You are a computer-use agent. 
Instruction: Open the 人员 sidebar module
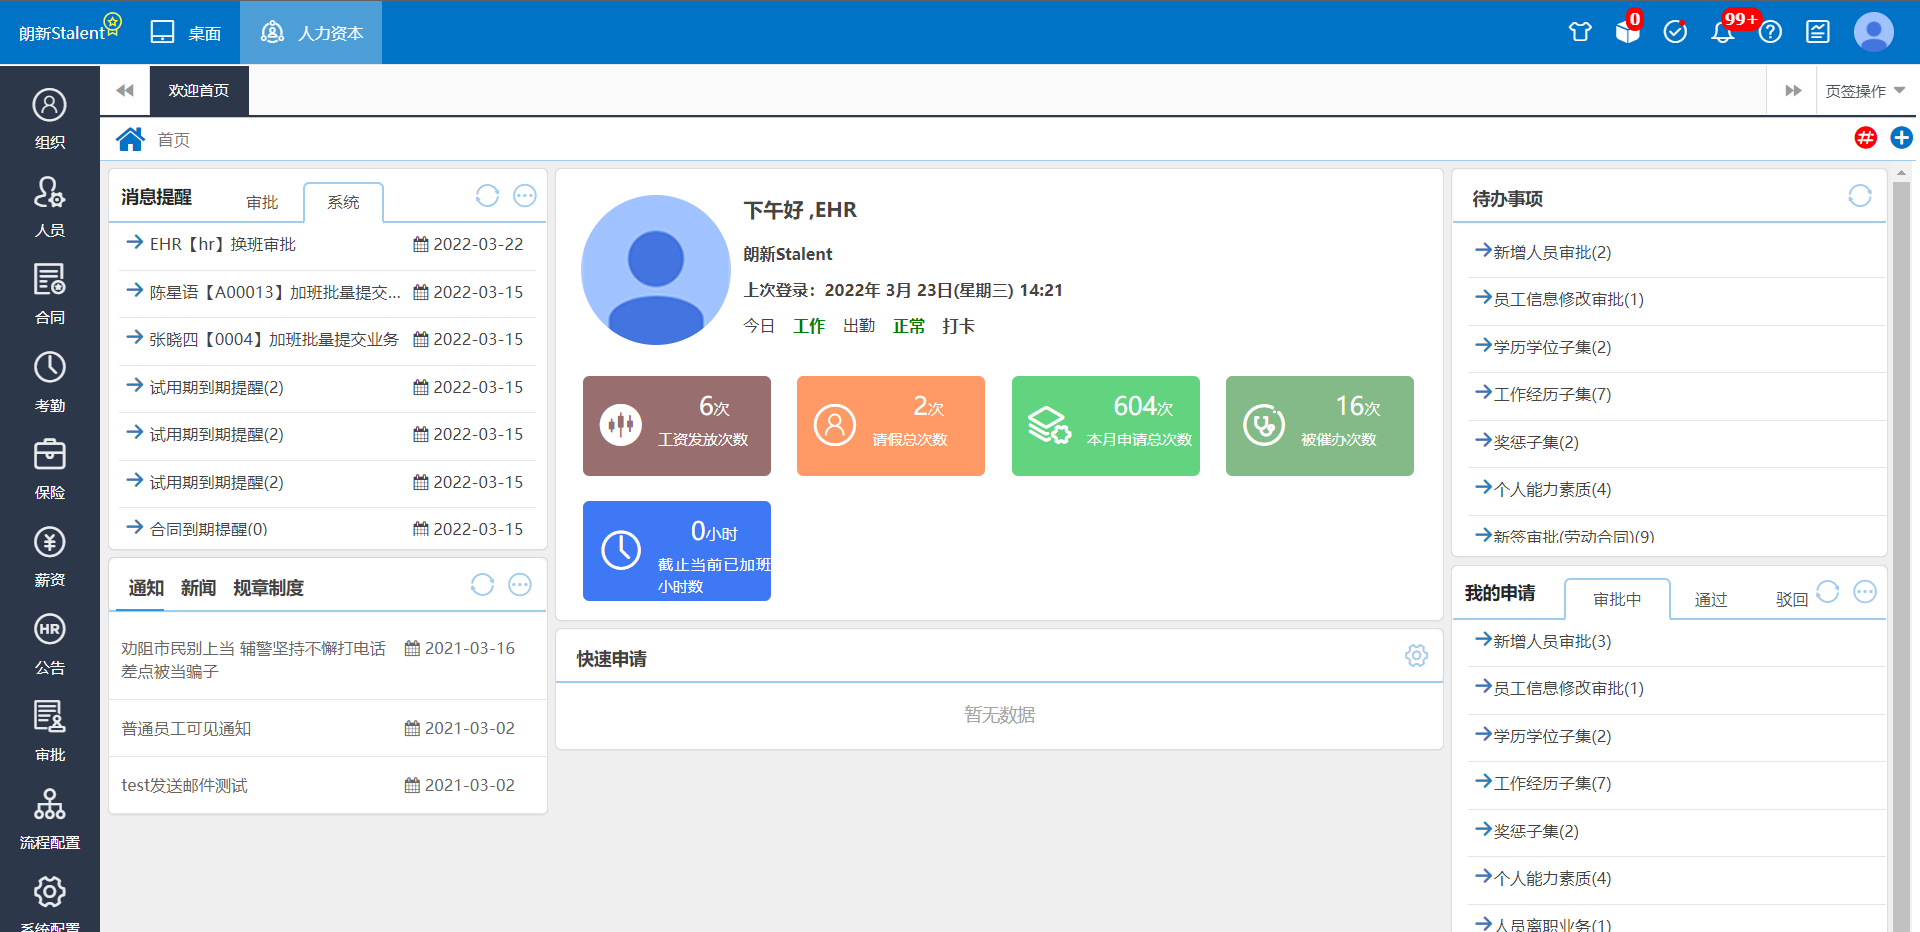(50, 207)
